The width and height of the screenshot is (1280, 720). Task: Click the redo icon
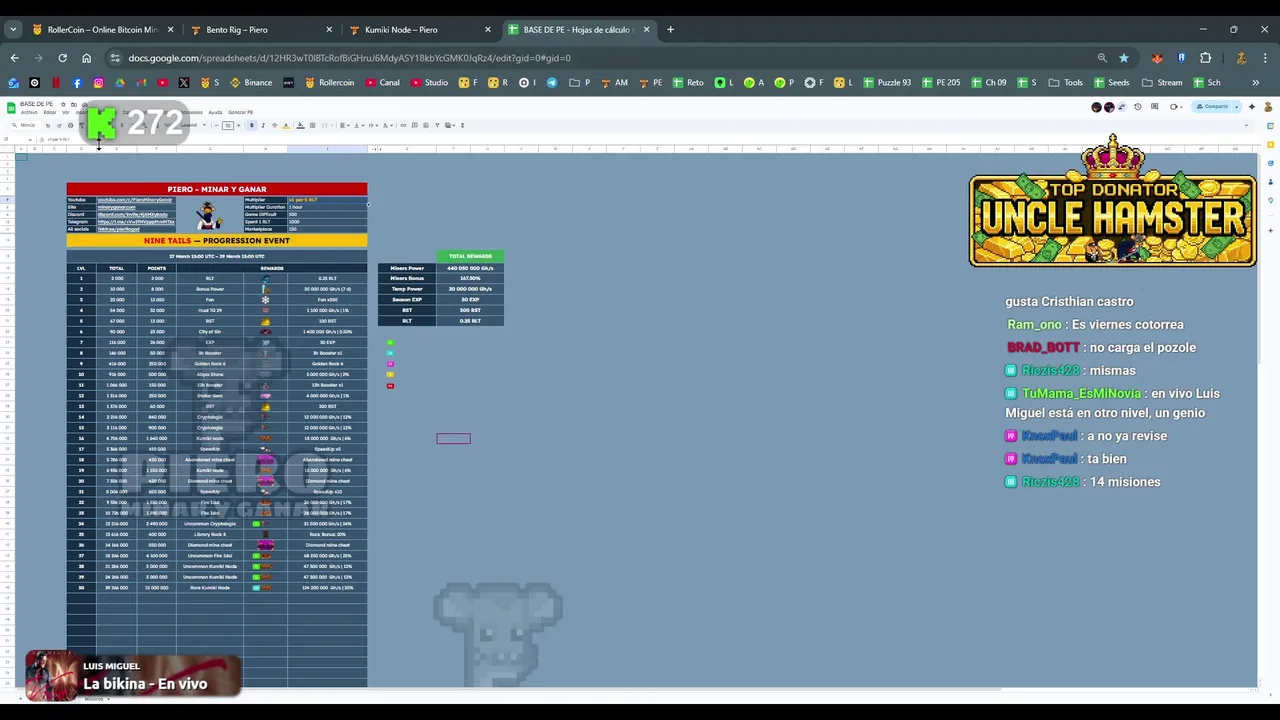pos(59,125)
